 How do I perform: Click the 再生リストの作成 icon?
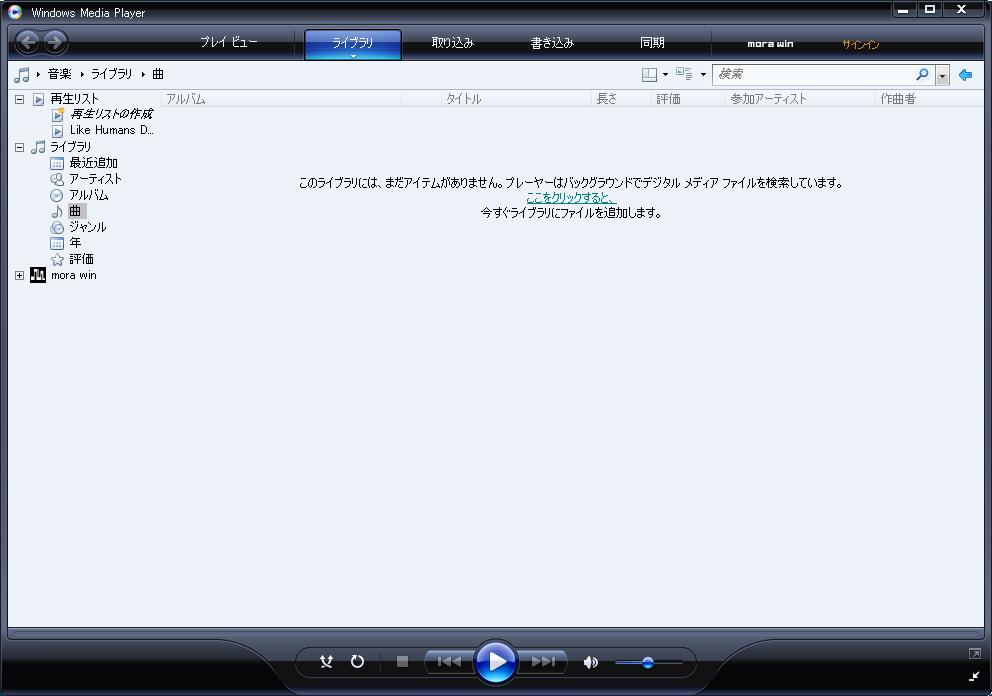[x=58, y=115]
